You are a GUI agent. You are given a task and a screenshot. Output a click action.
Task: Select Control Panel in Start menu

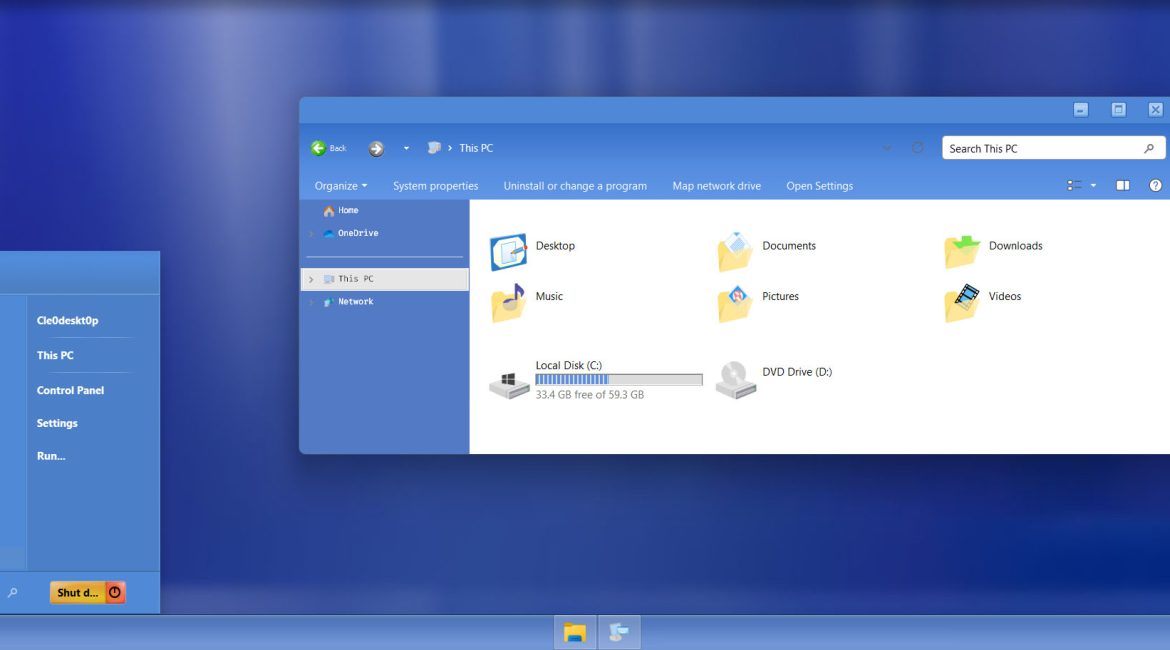click(70, 390)
